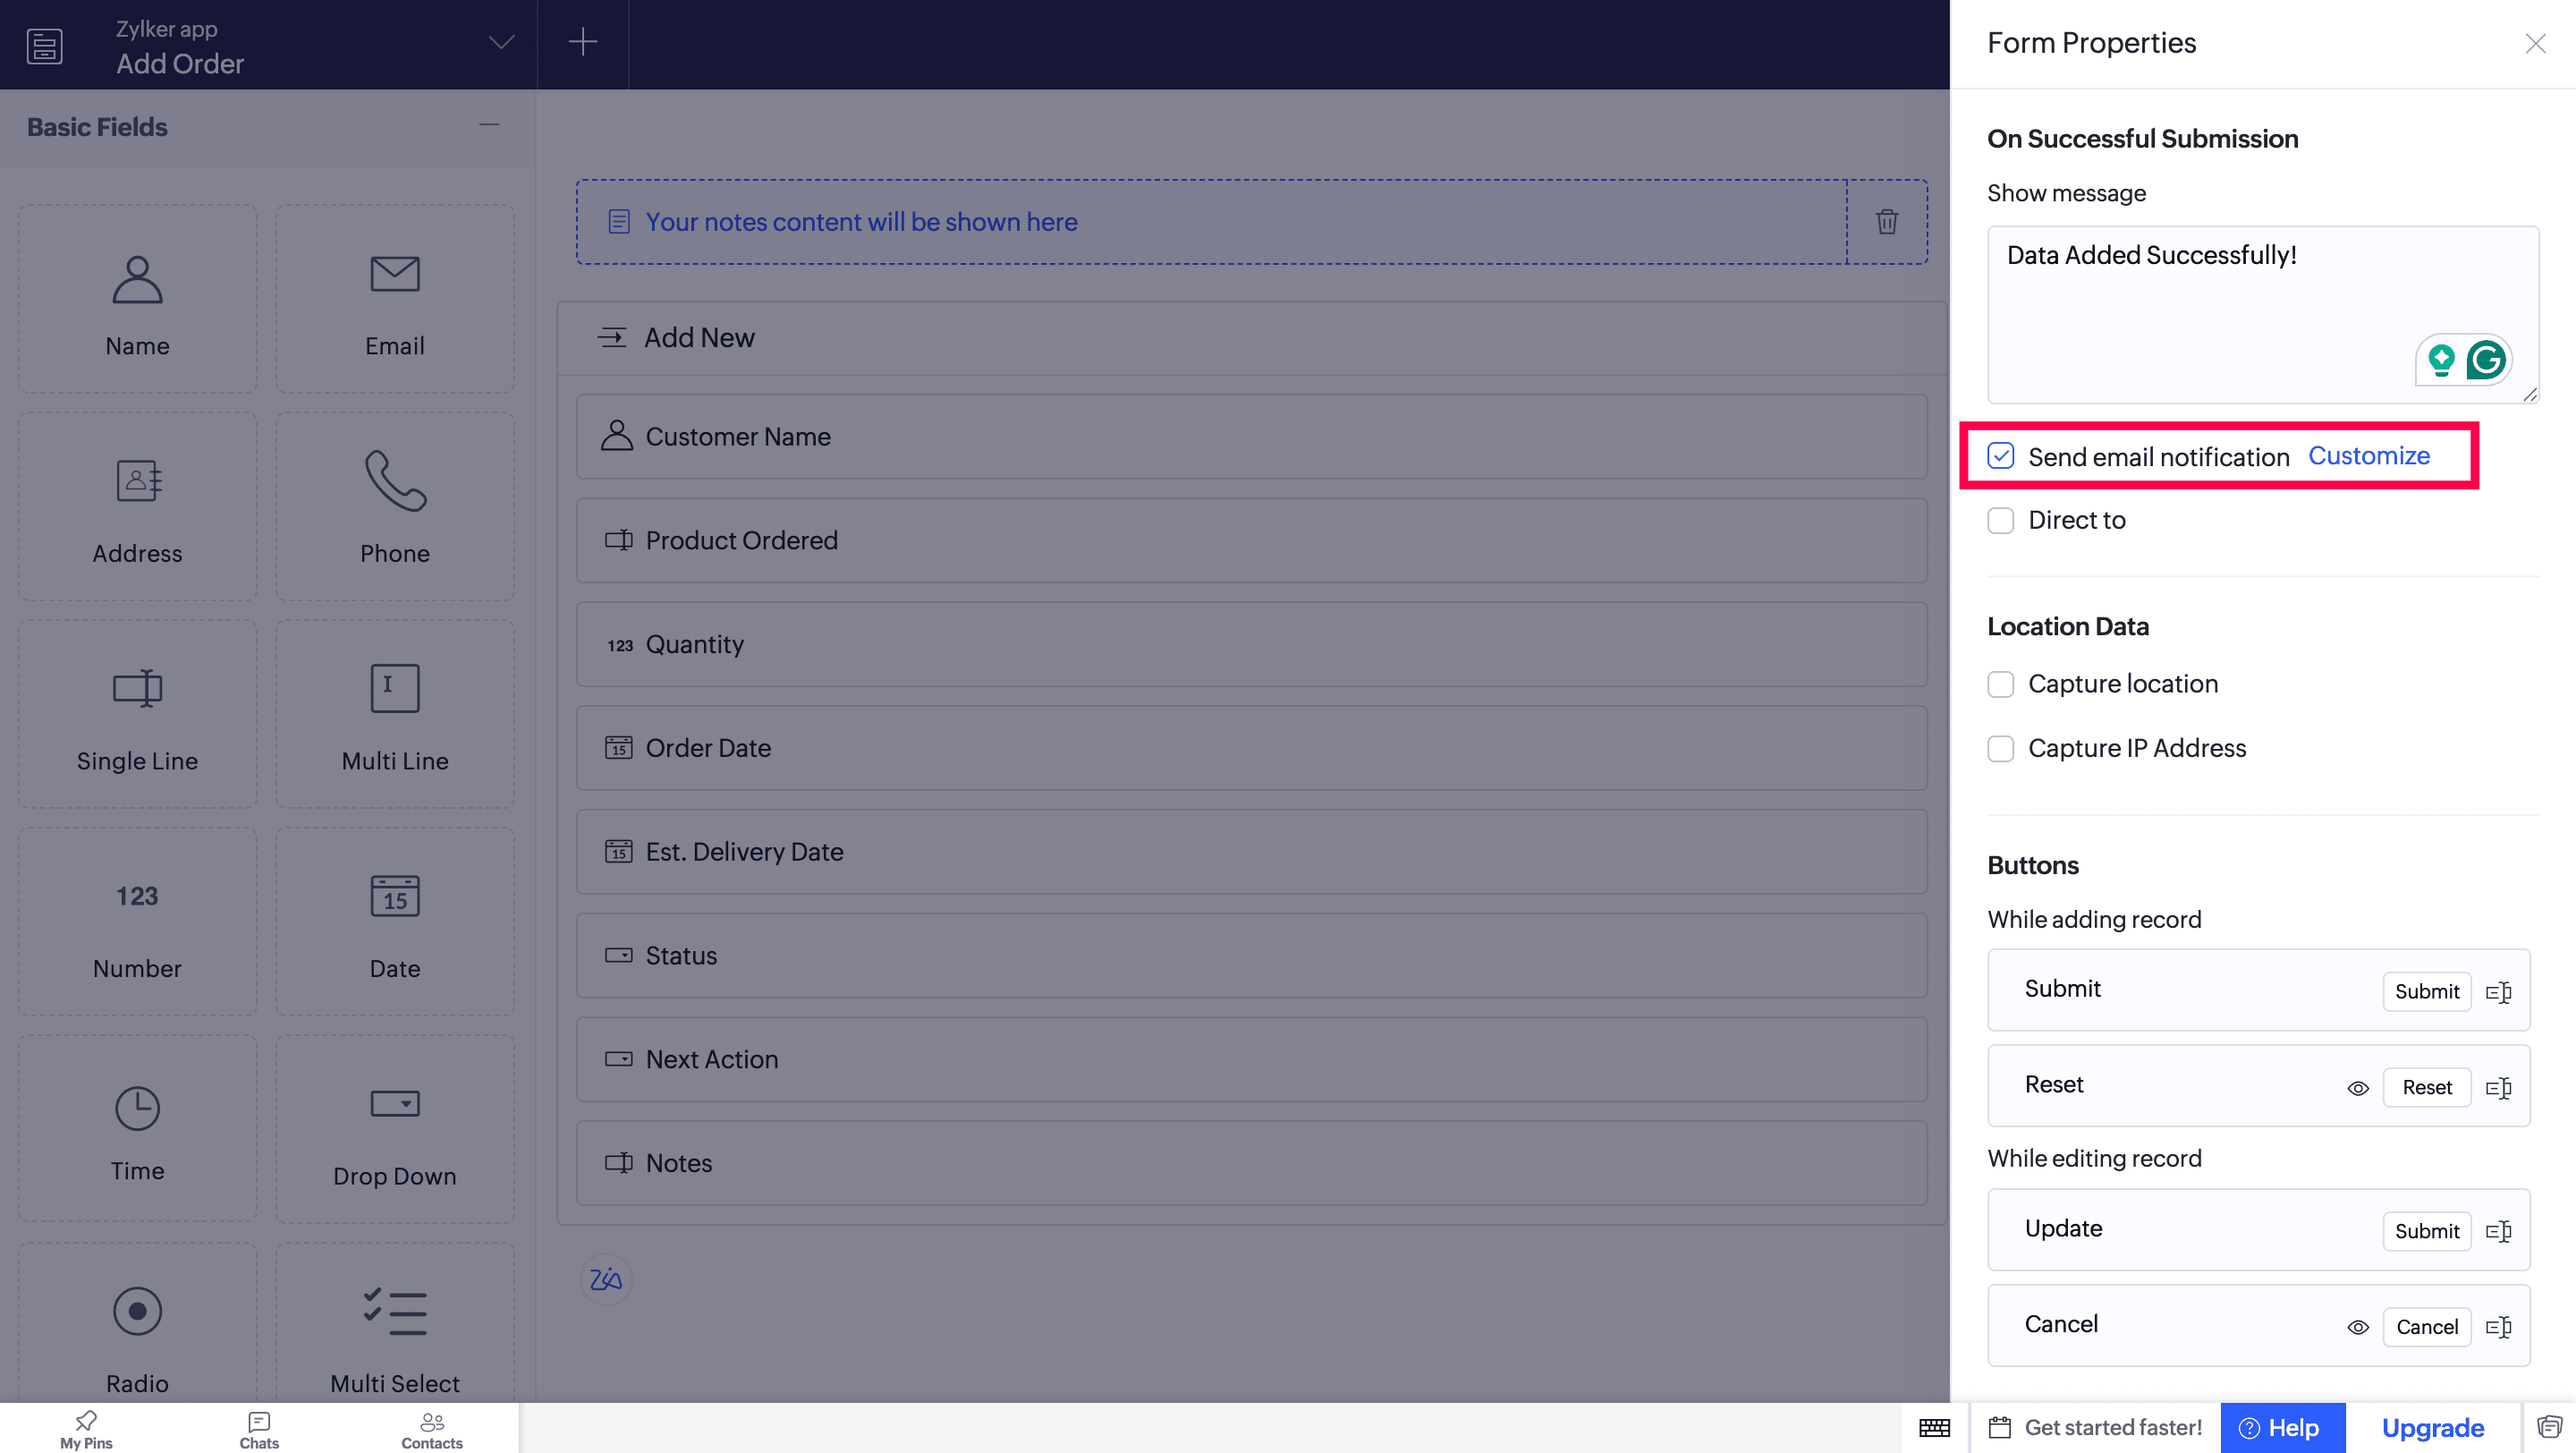This screenshot has width=2576, height=1453.
Task: Uncheck Send email notification checkbox
Action: pyautogui.click(x=2000, y=456)
